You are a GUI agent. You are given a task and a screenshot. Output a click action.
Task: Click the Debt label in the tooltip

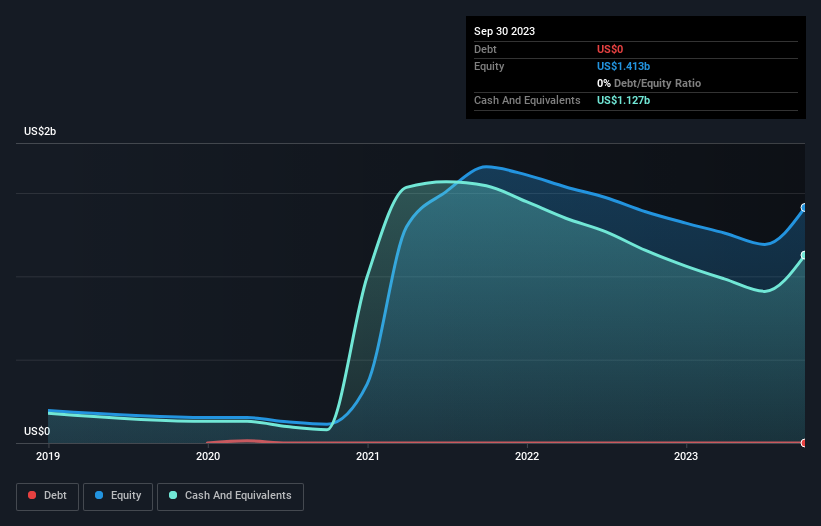tap(485, 49)
